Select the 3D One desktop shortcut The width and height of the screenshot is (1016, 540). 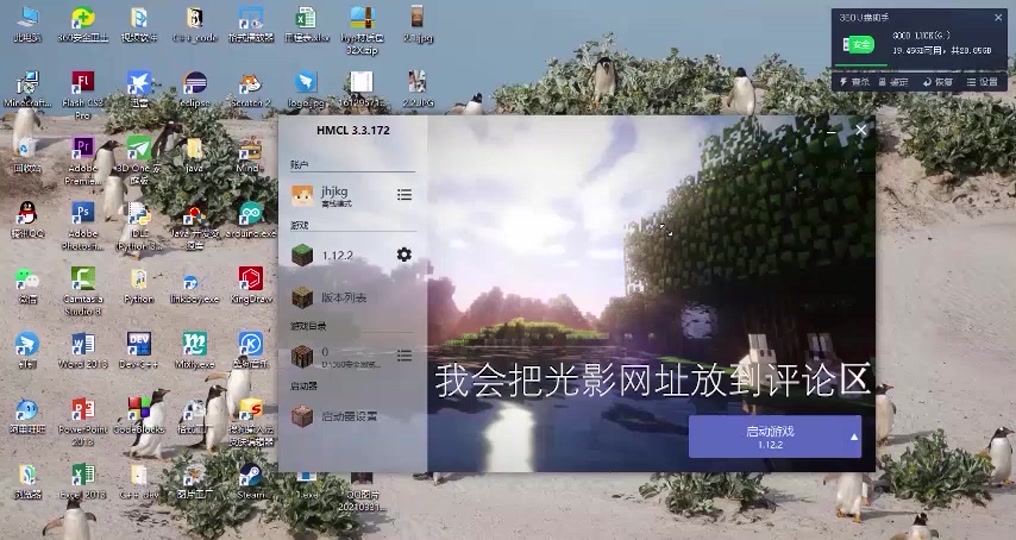click(x=139, y=161)
